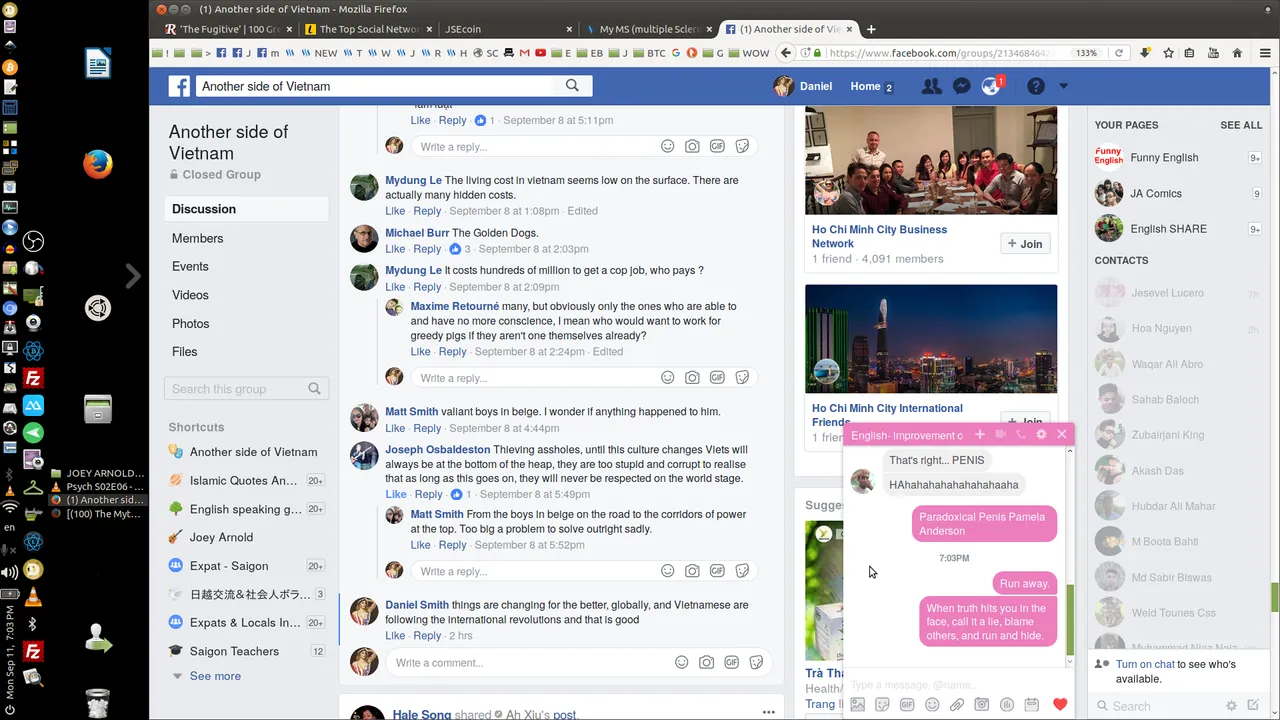The width and height of the screenshot is (1280, 720).
Task: Switch to The Top Social Network browser tab
Action: (x=367, y=29)
